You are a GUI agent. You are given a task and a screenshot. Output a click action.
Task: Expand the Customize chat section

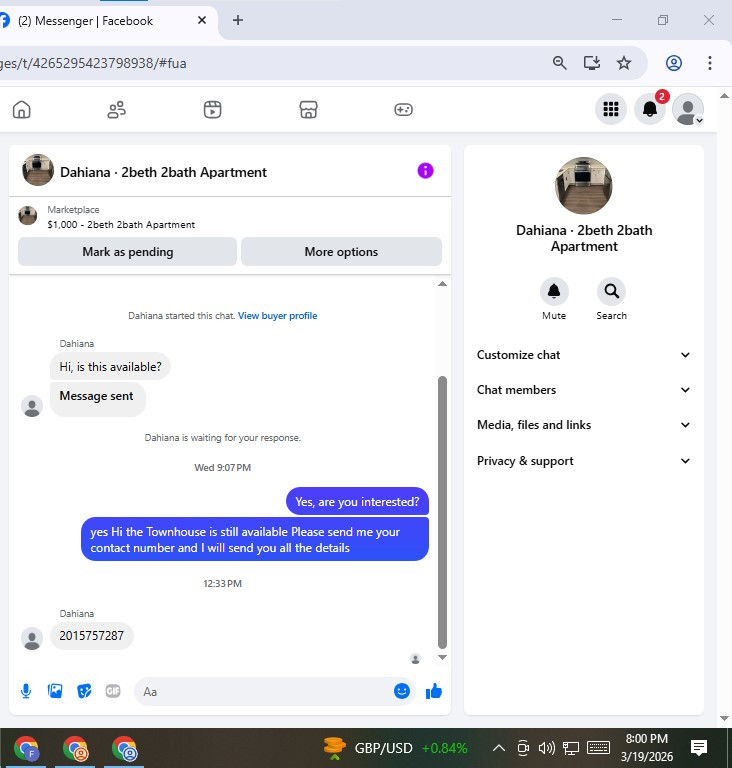point(584,355)
